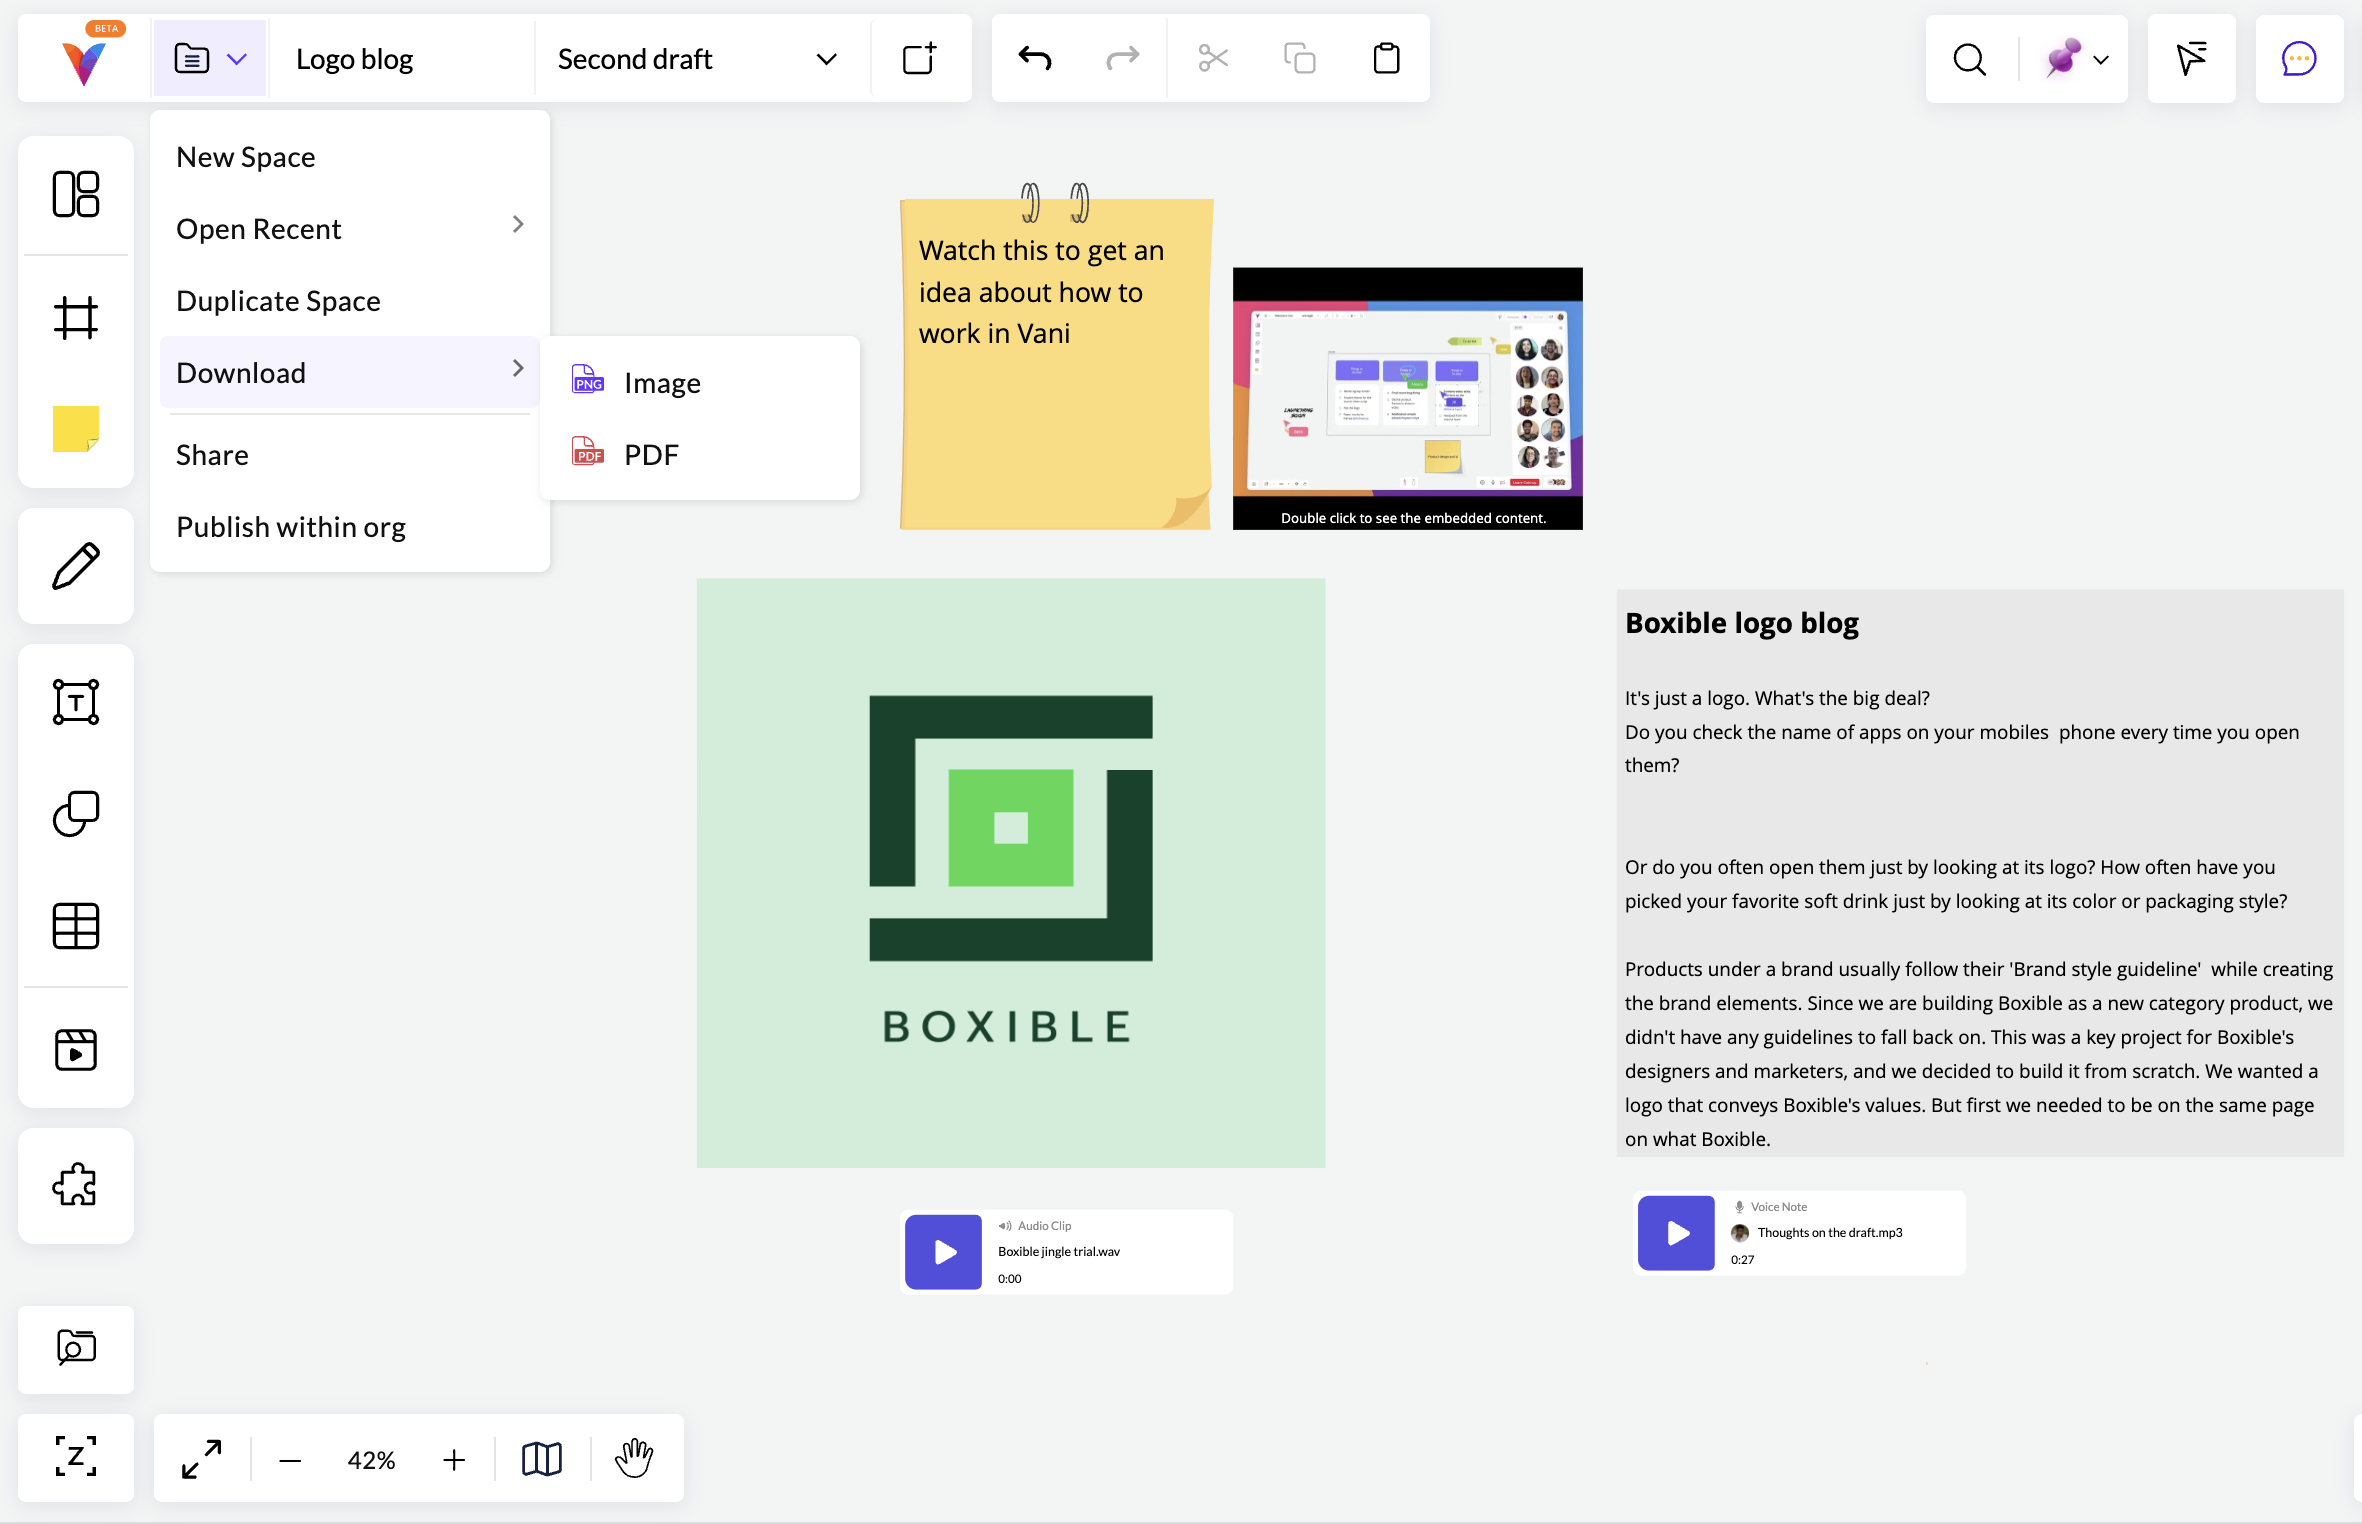This screenshot has height=1524, width=2362.
Task: Select the Shapes tool
Action: [x=76, y=813]
